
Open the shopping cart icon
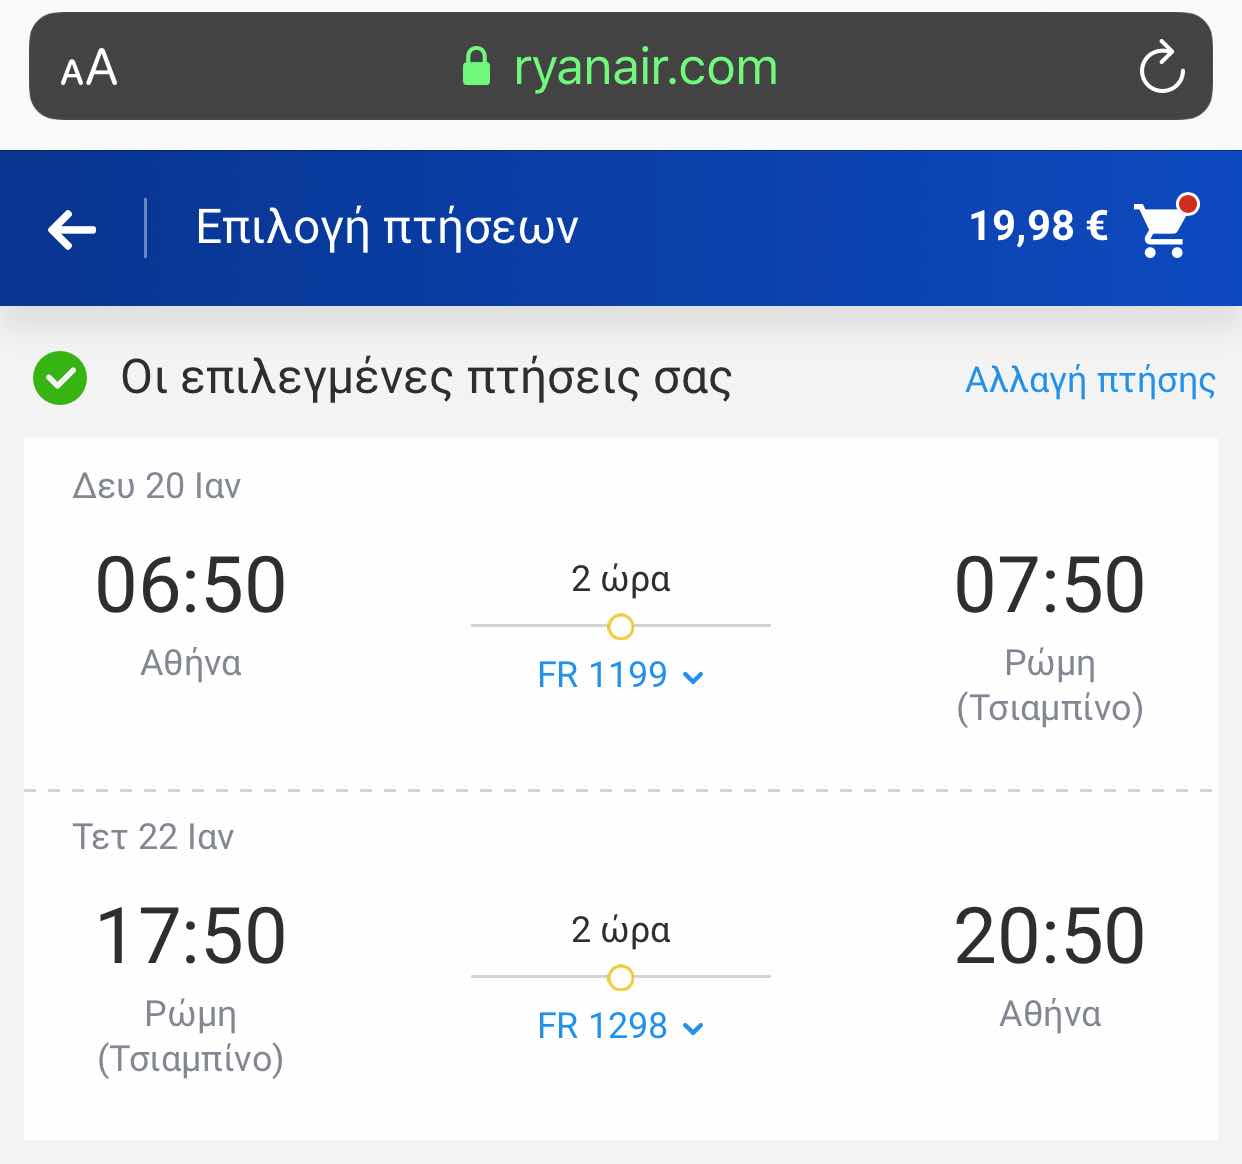[x=1161, y=229]
